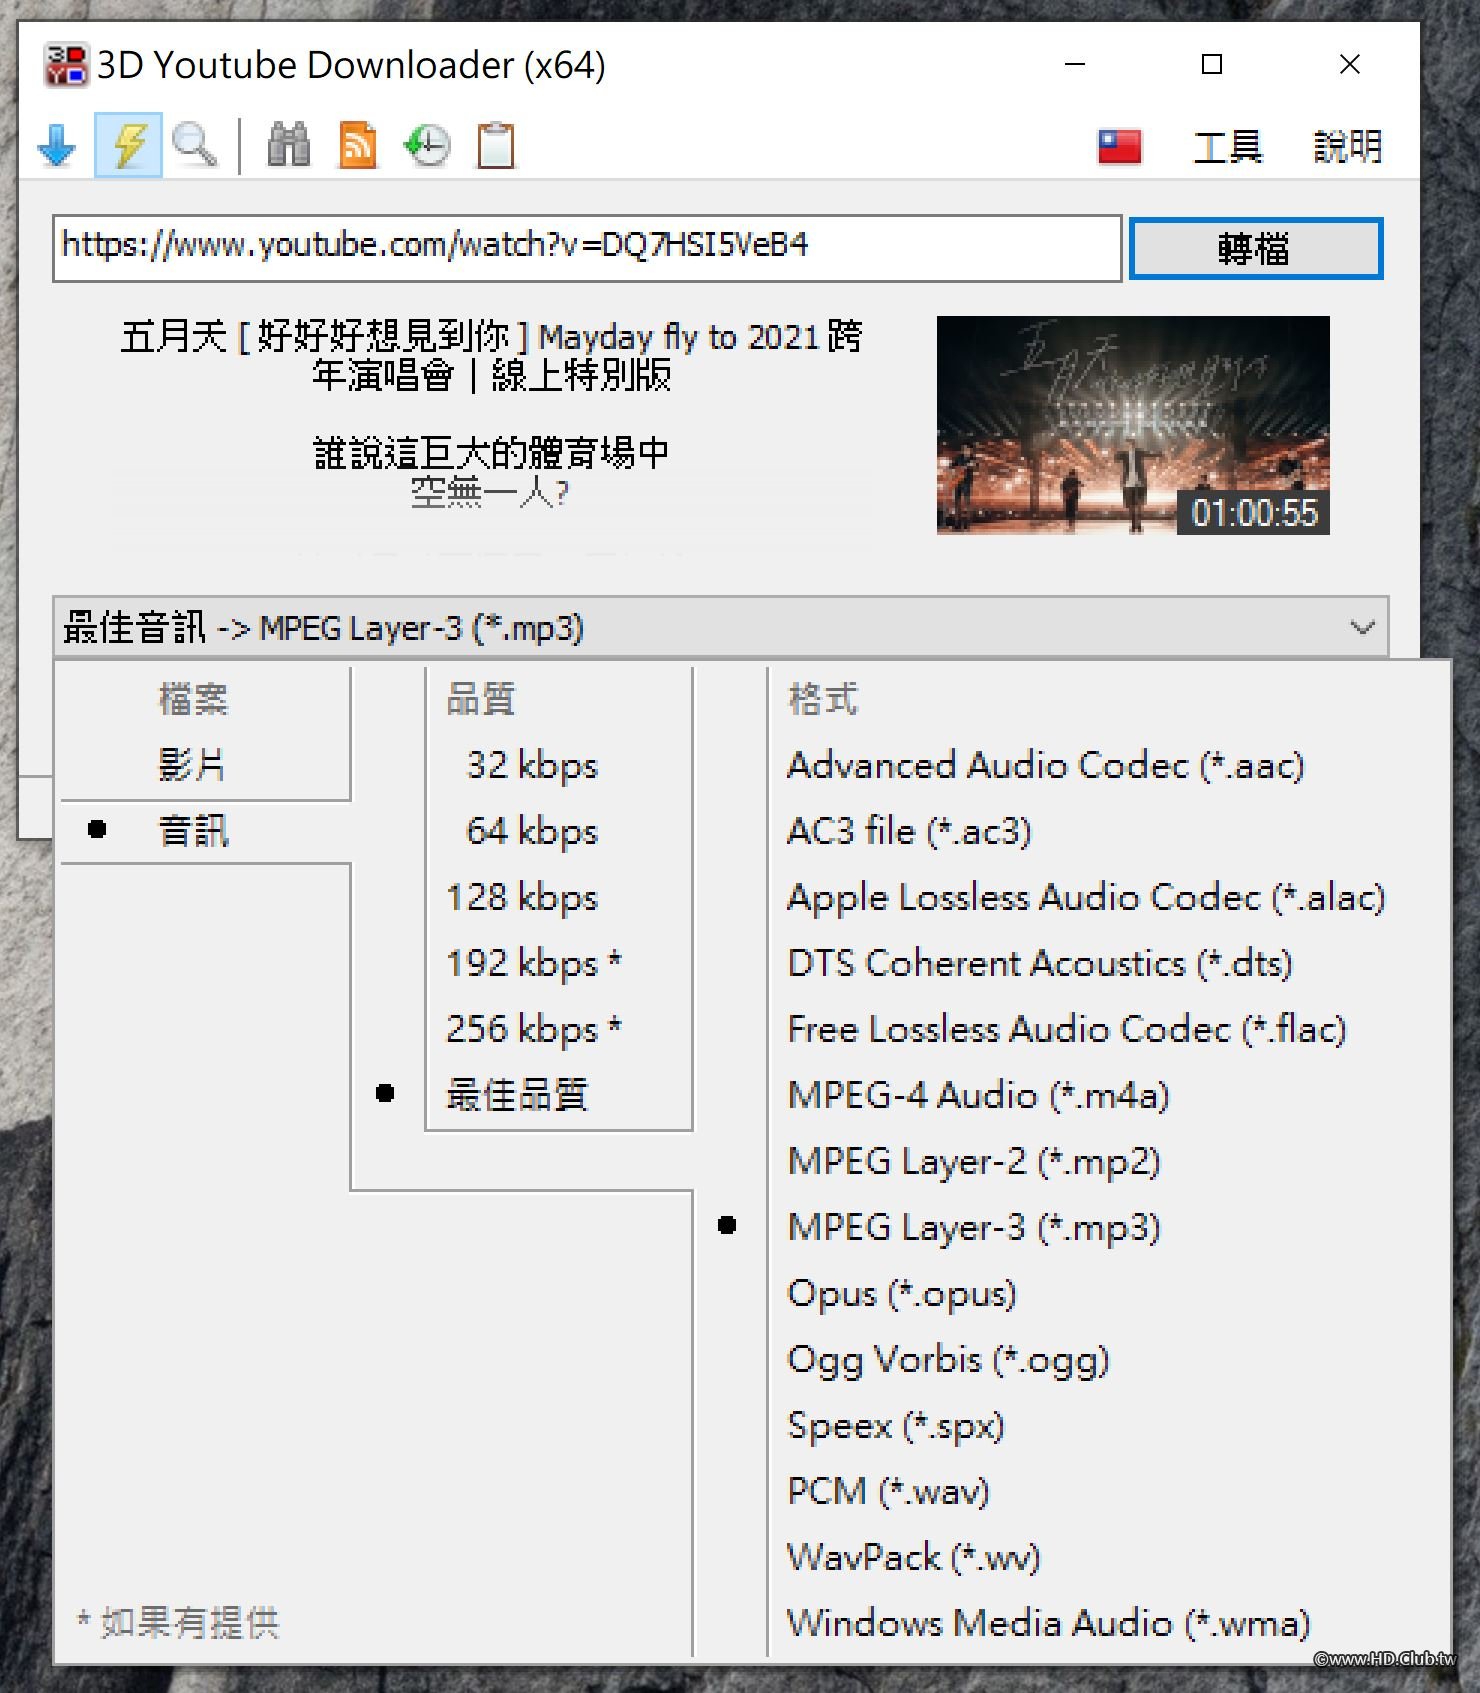This screenshot has width=1480, height=1693.
Task: Toggle the lightning bolt quick mode icon
Action: pos(128,146)
